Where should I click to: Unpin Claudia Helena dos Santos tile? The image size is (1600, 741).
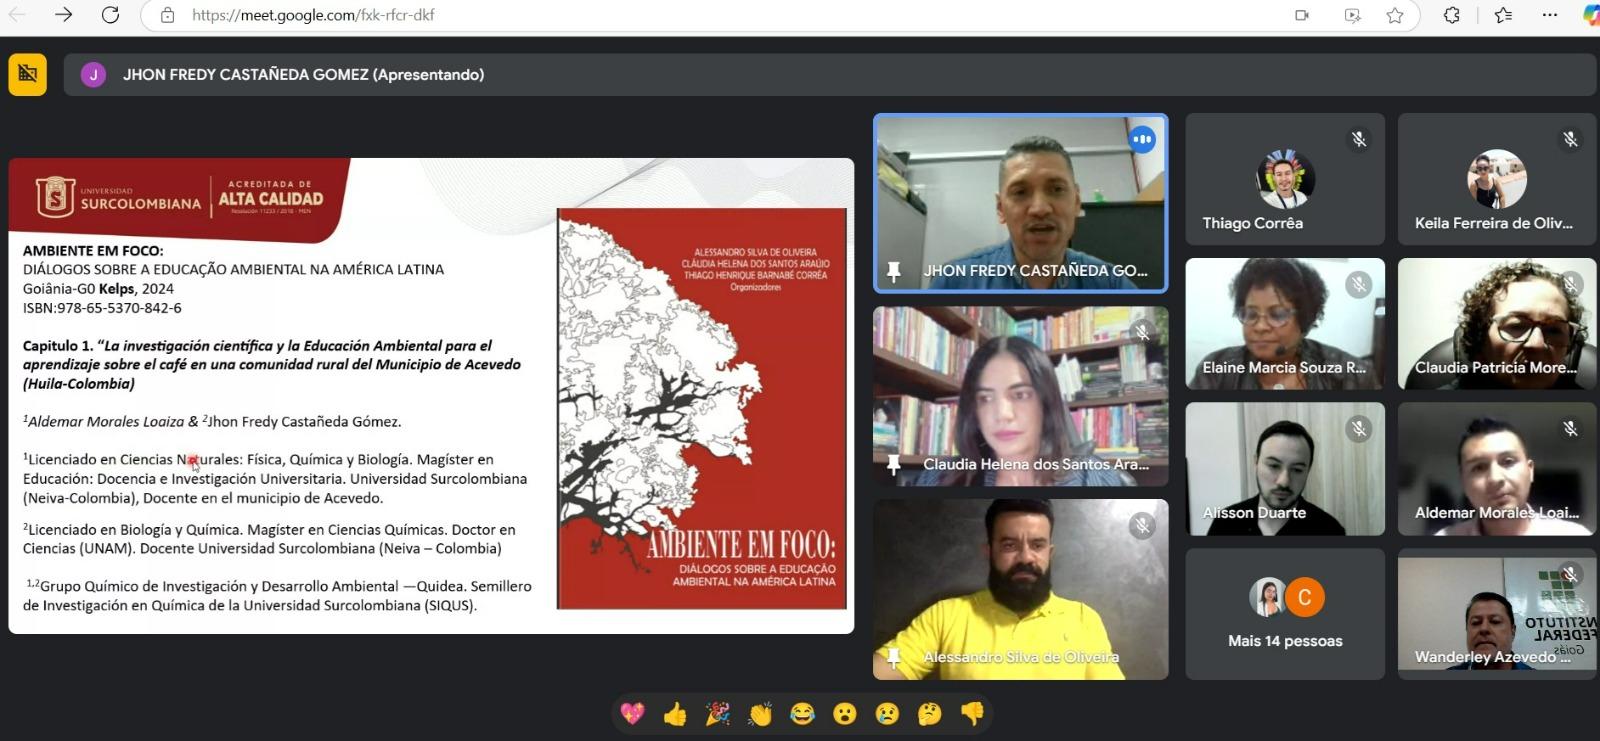[894, 464]
